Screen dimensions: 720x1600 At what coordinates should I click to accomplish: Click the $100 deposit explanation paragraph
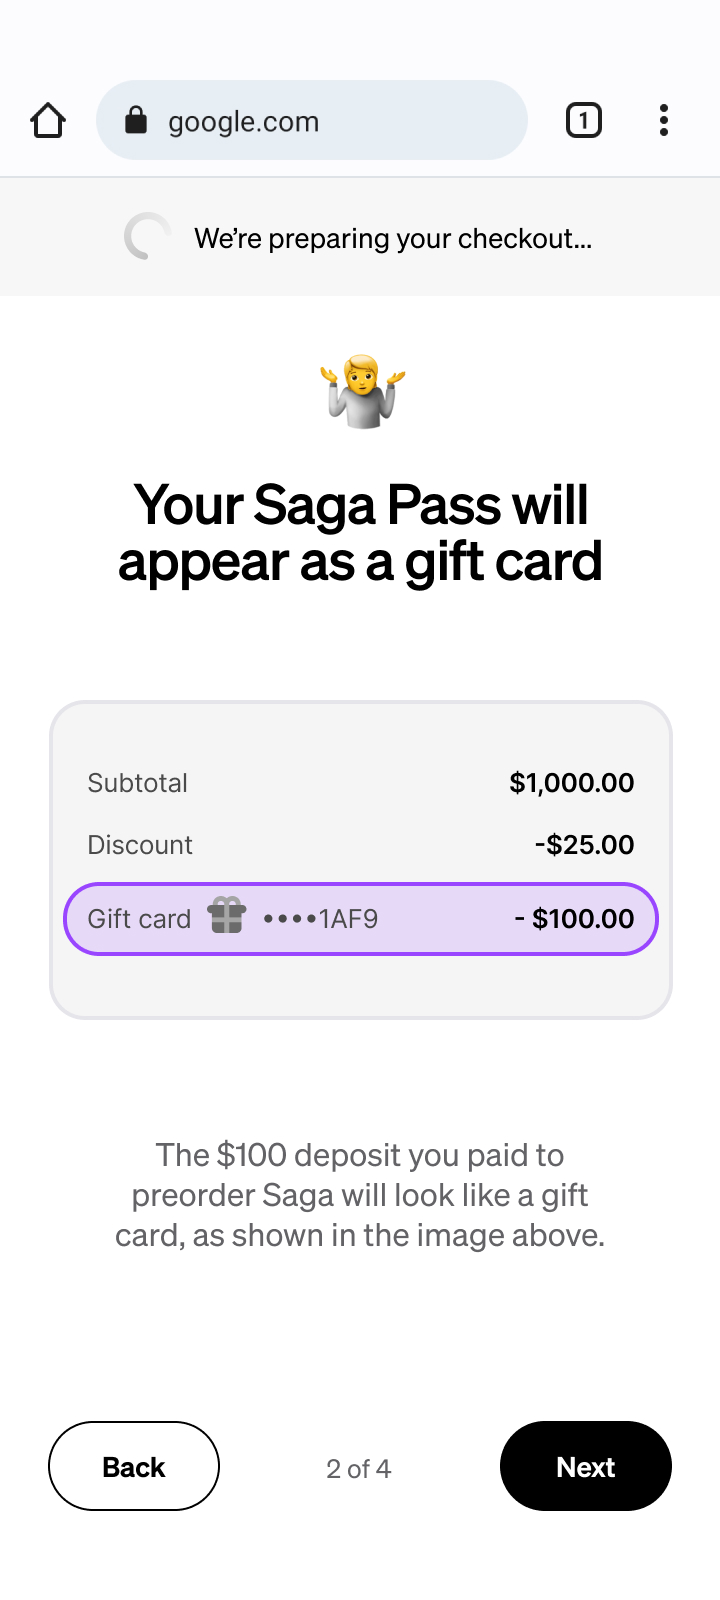tap(360, 1195)
